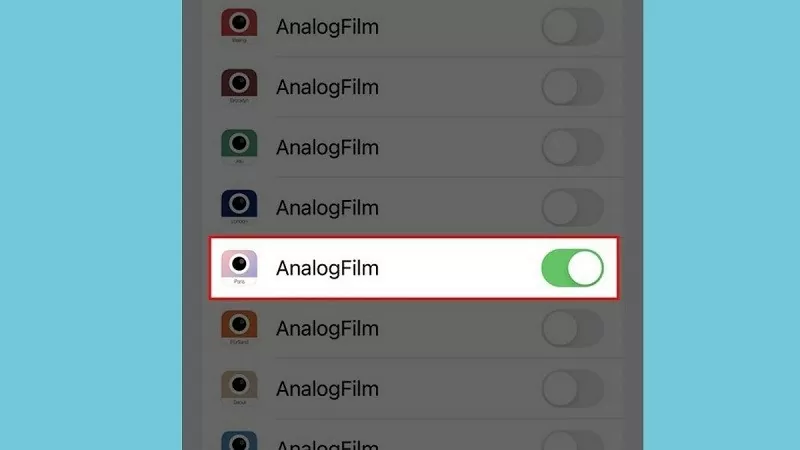Select AnalogFilm text beside the London icon
This screenshot has height=450, width=800.
327,208
